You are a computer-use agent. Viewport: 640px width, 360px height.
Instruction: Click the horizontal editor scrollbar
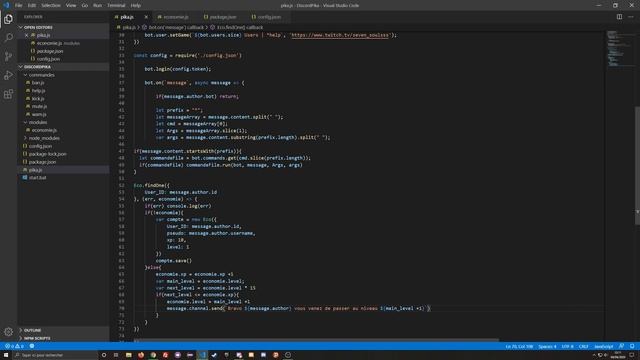316,340
